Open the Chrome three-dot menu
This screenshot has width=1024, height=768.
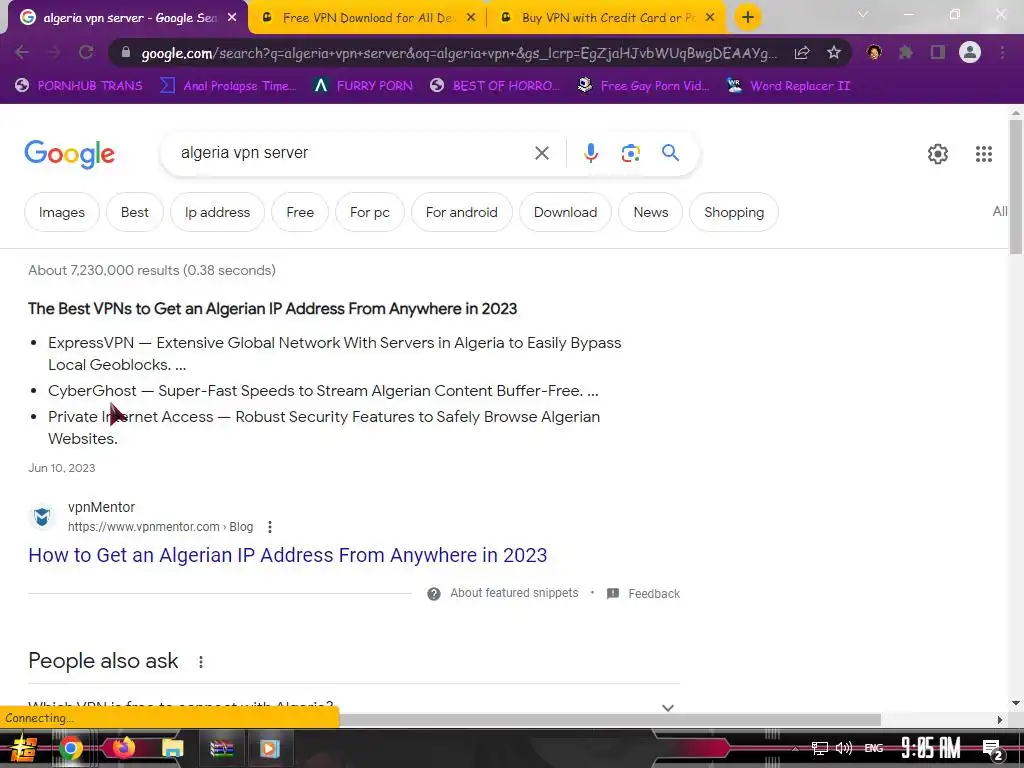click(x=1002, y=53)
